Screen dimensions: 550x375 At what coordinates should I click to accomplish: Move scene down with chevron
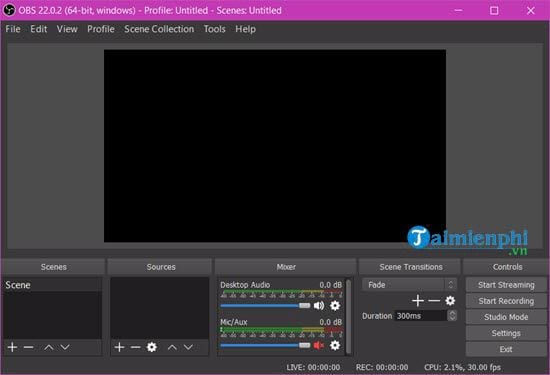click(65, 347)
